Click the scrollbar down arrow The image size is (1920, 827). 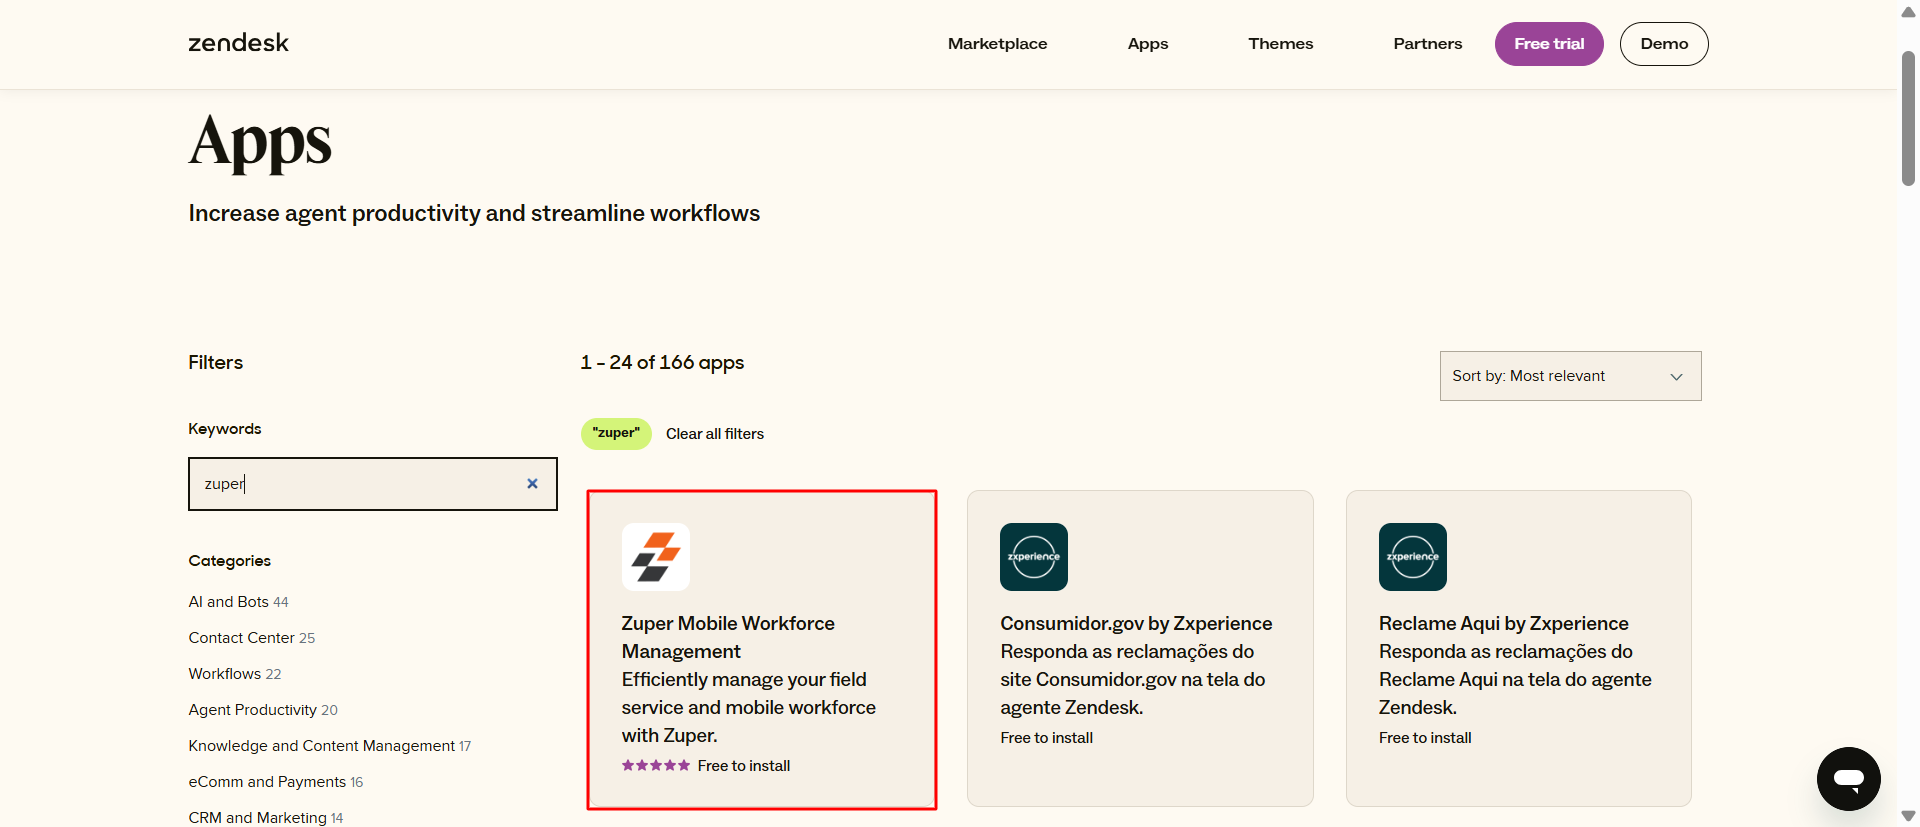pos(1908,816)
